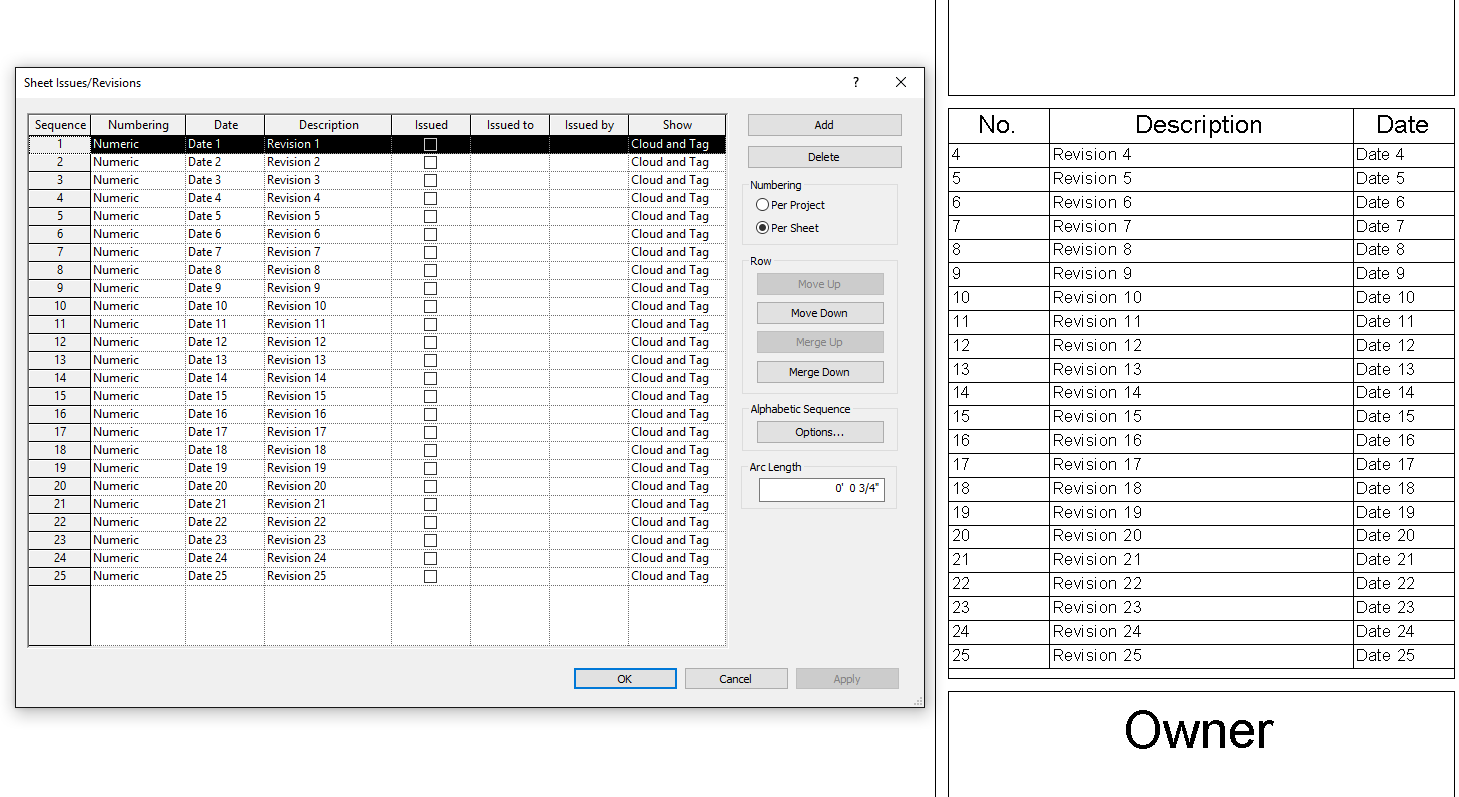Screen dimensions: 1459x797
Task: Select the Per Project numbering option
Action: [763, 205]
